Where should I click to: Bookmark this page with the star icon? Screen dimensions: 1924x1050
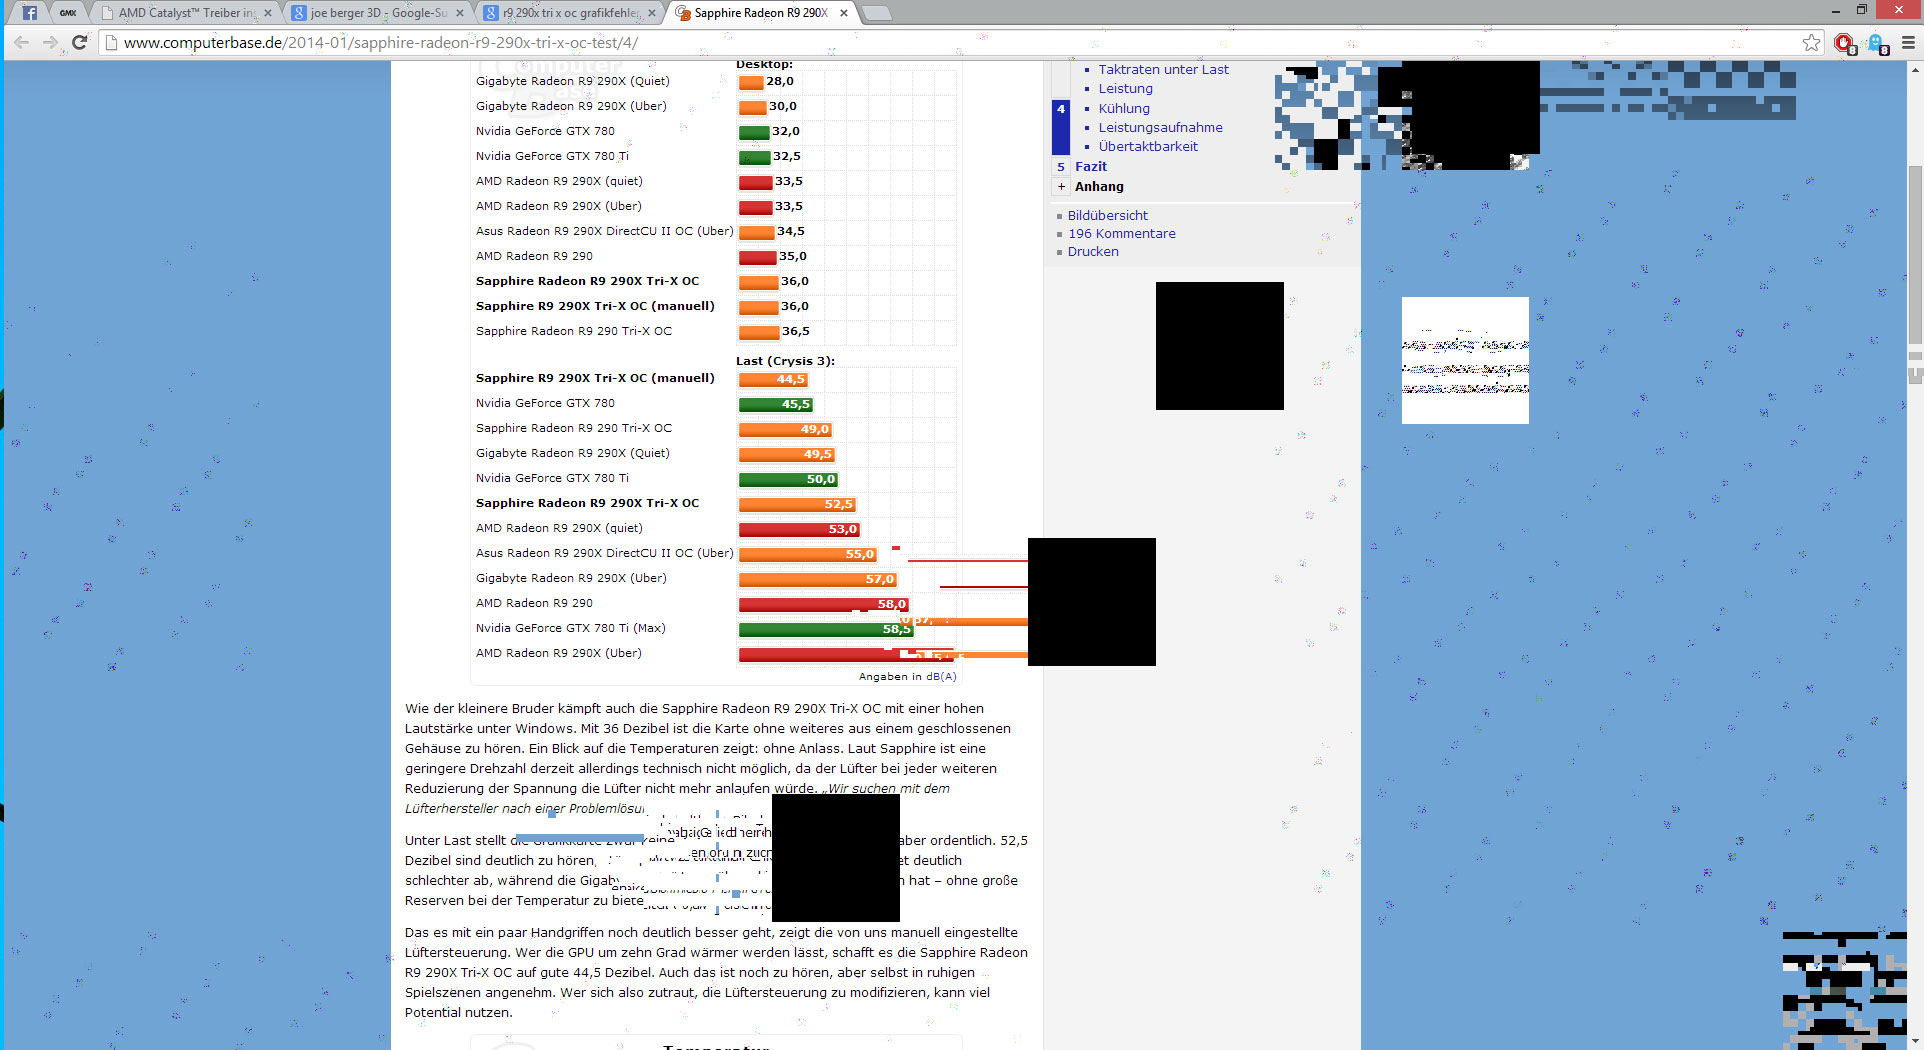[1811, 42]
